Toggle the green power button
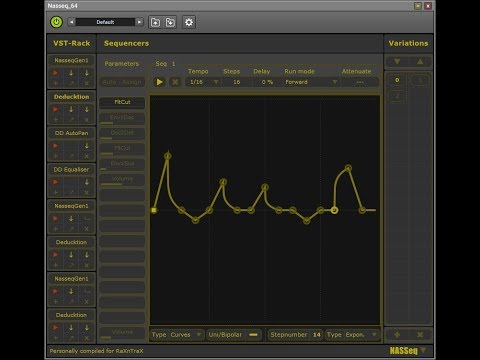Viewport: 480px width, 360px height. click(56, 22)
